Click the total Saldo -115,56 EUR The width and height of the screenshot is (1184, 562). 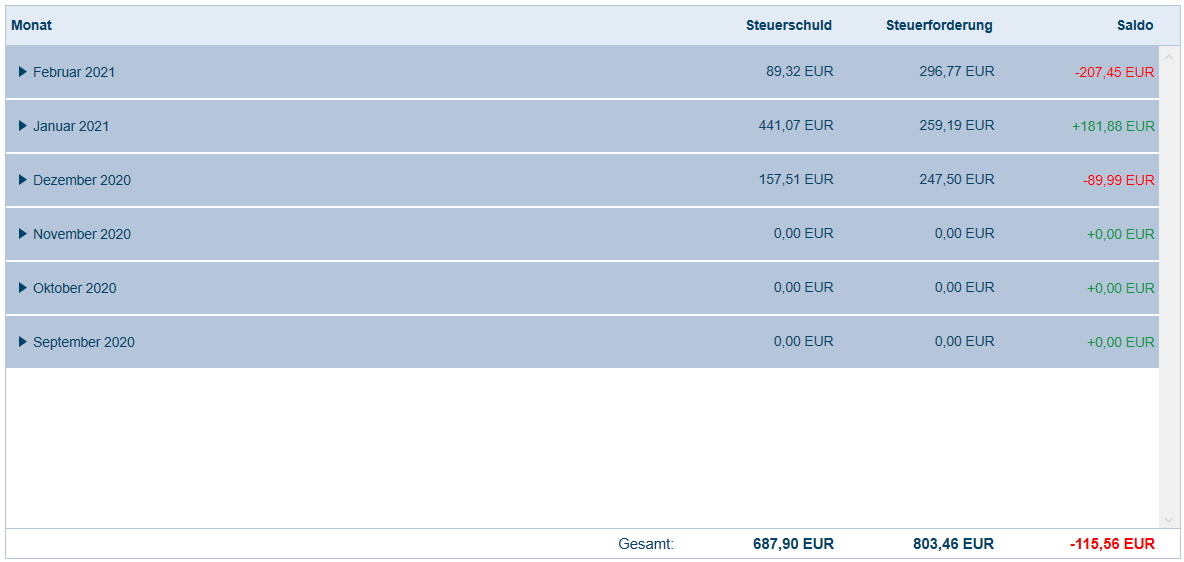(x=1112, y=544)
